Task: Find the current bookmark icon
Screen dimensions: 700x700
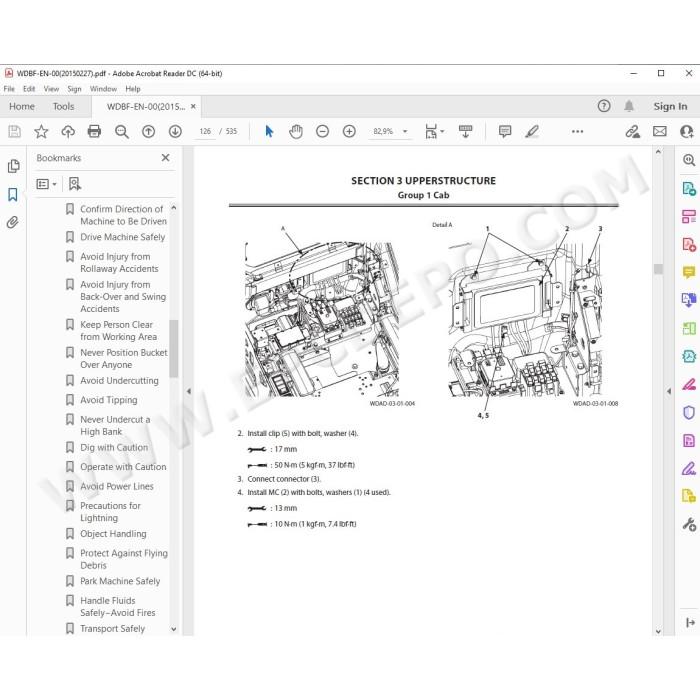Action: click(x=75, y=184)
